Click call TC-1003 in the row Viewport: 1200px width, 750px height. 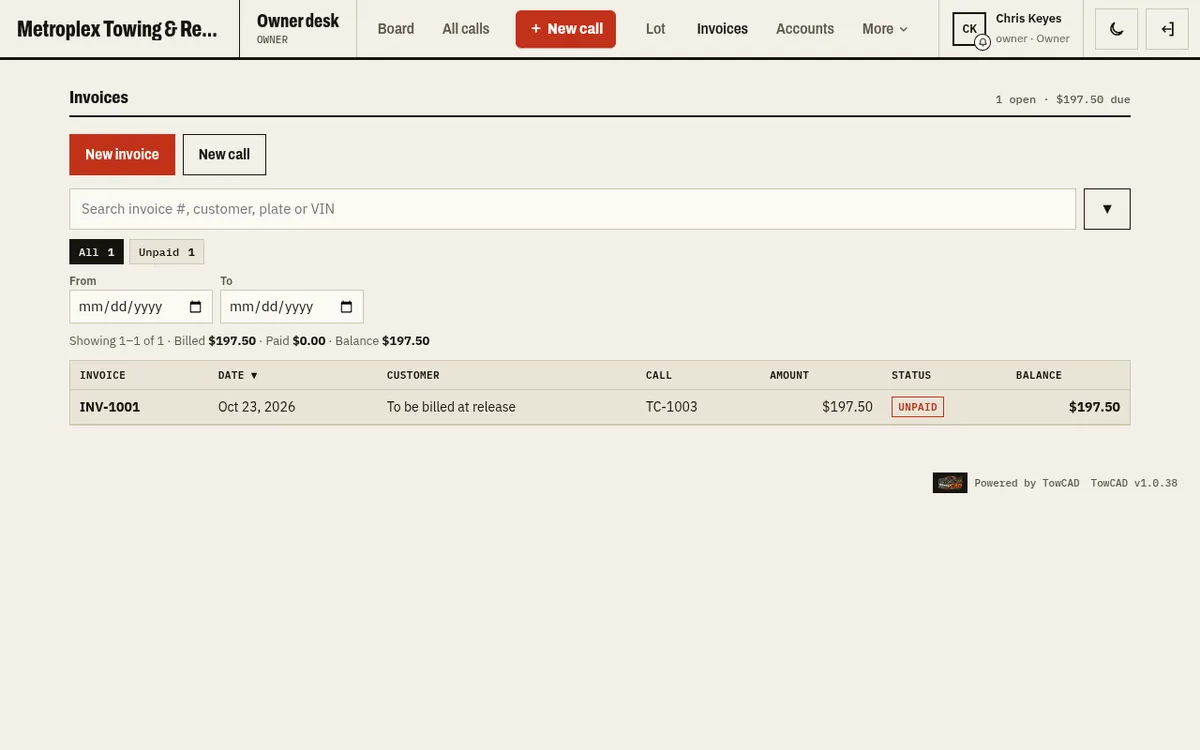coord(672,407)
